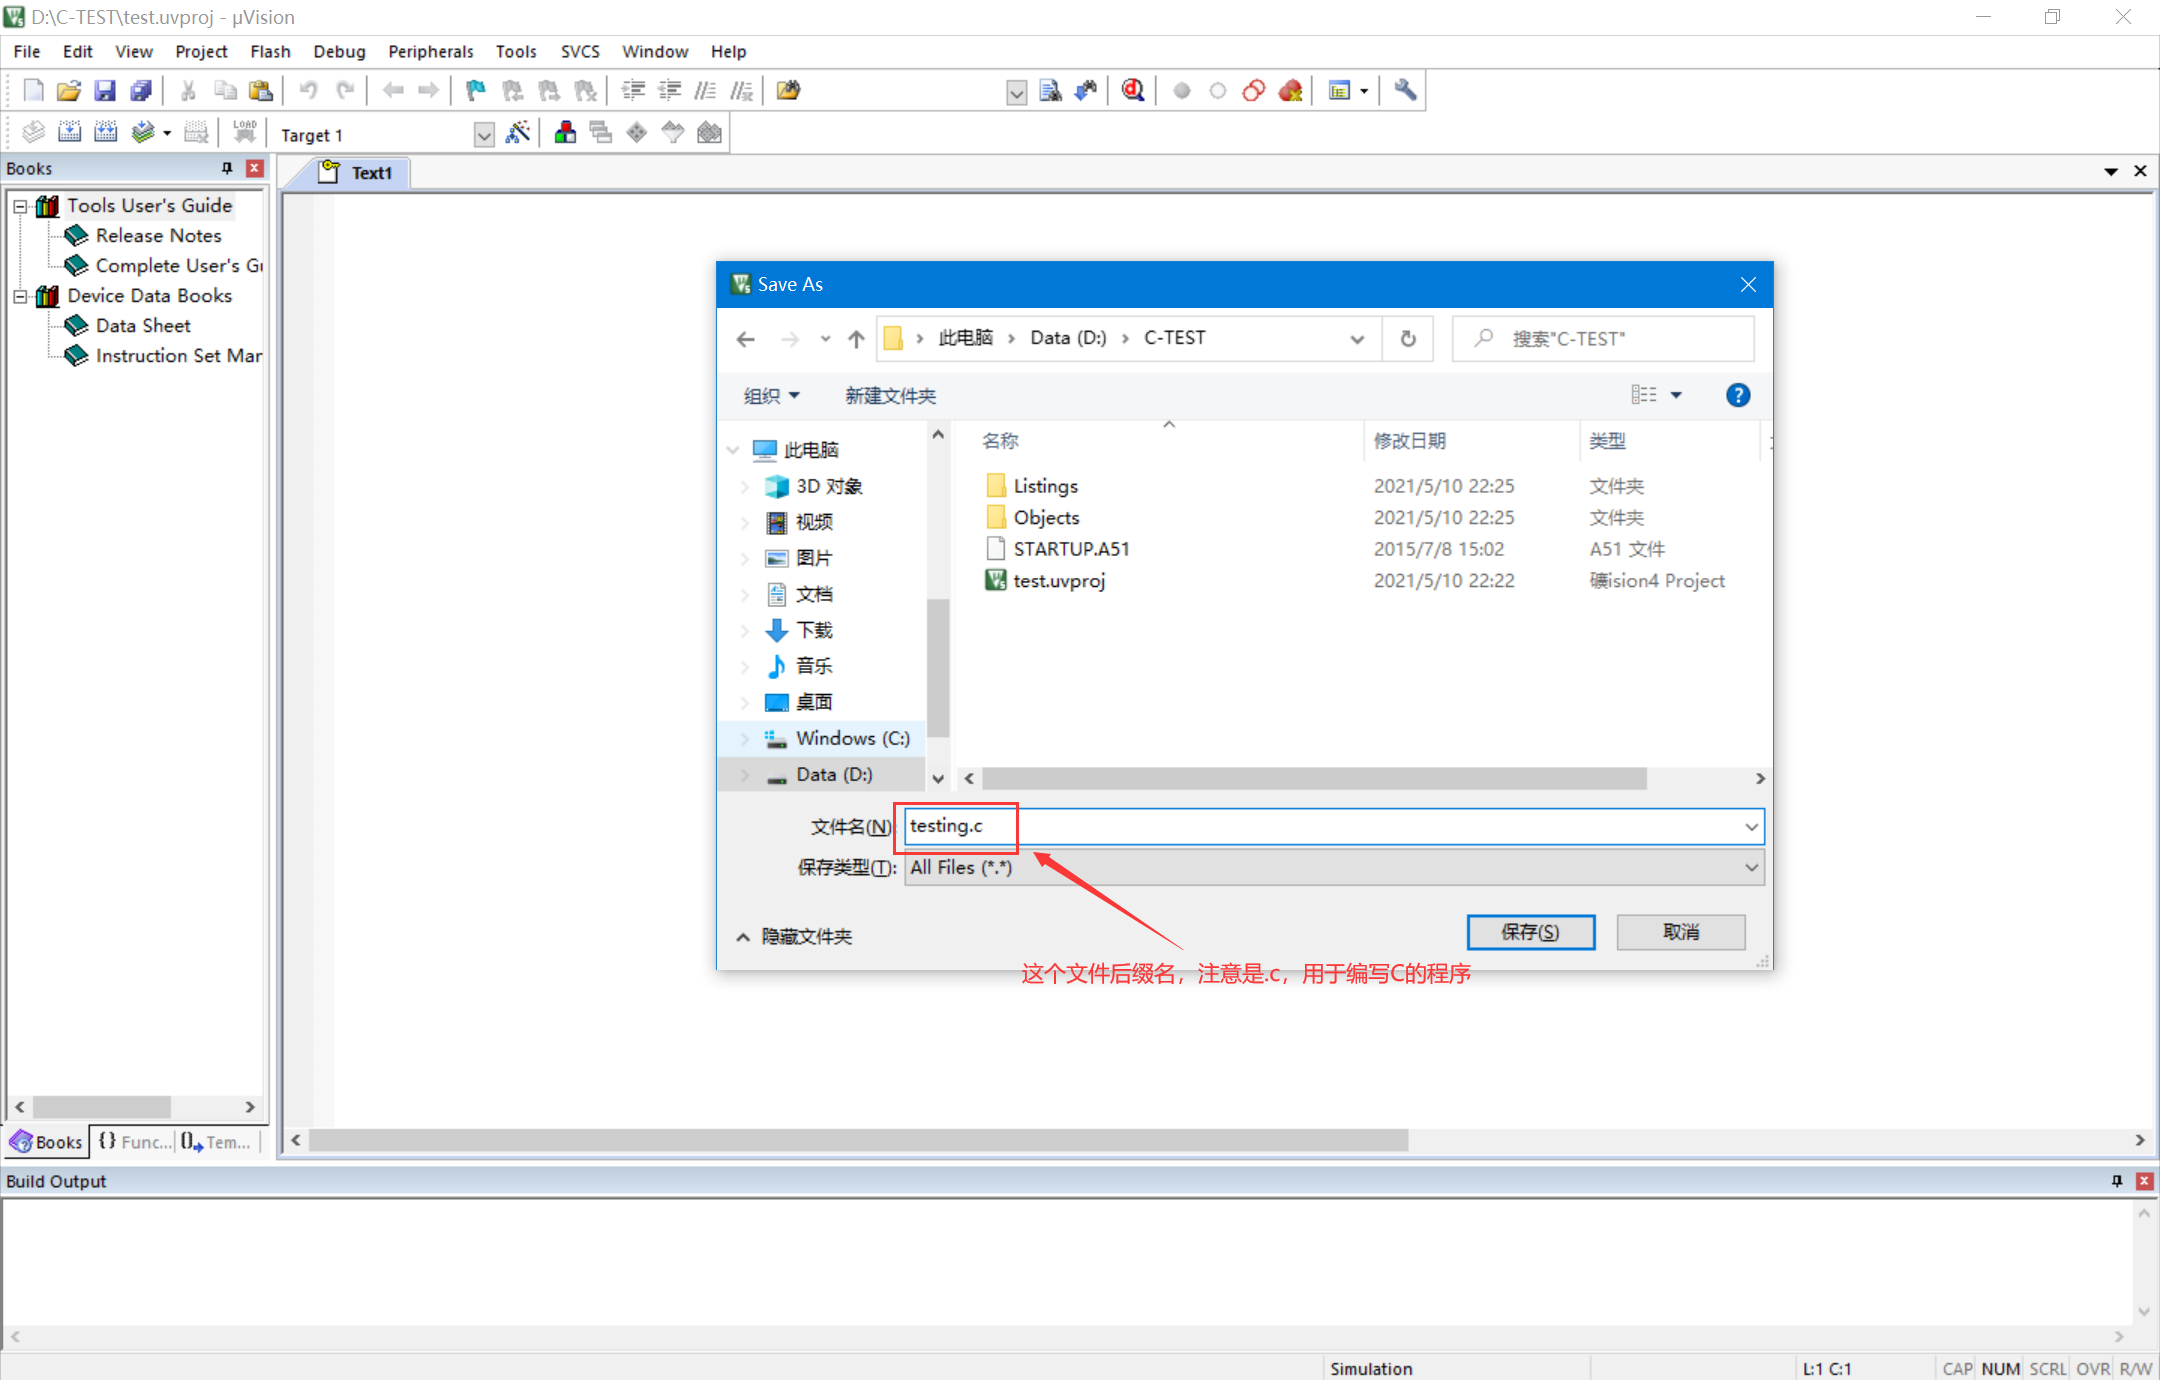Collapse the Tools User's Guide tree node
Viewport: 2160px width, 1380px height.
pos(20,206)
